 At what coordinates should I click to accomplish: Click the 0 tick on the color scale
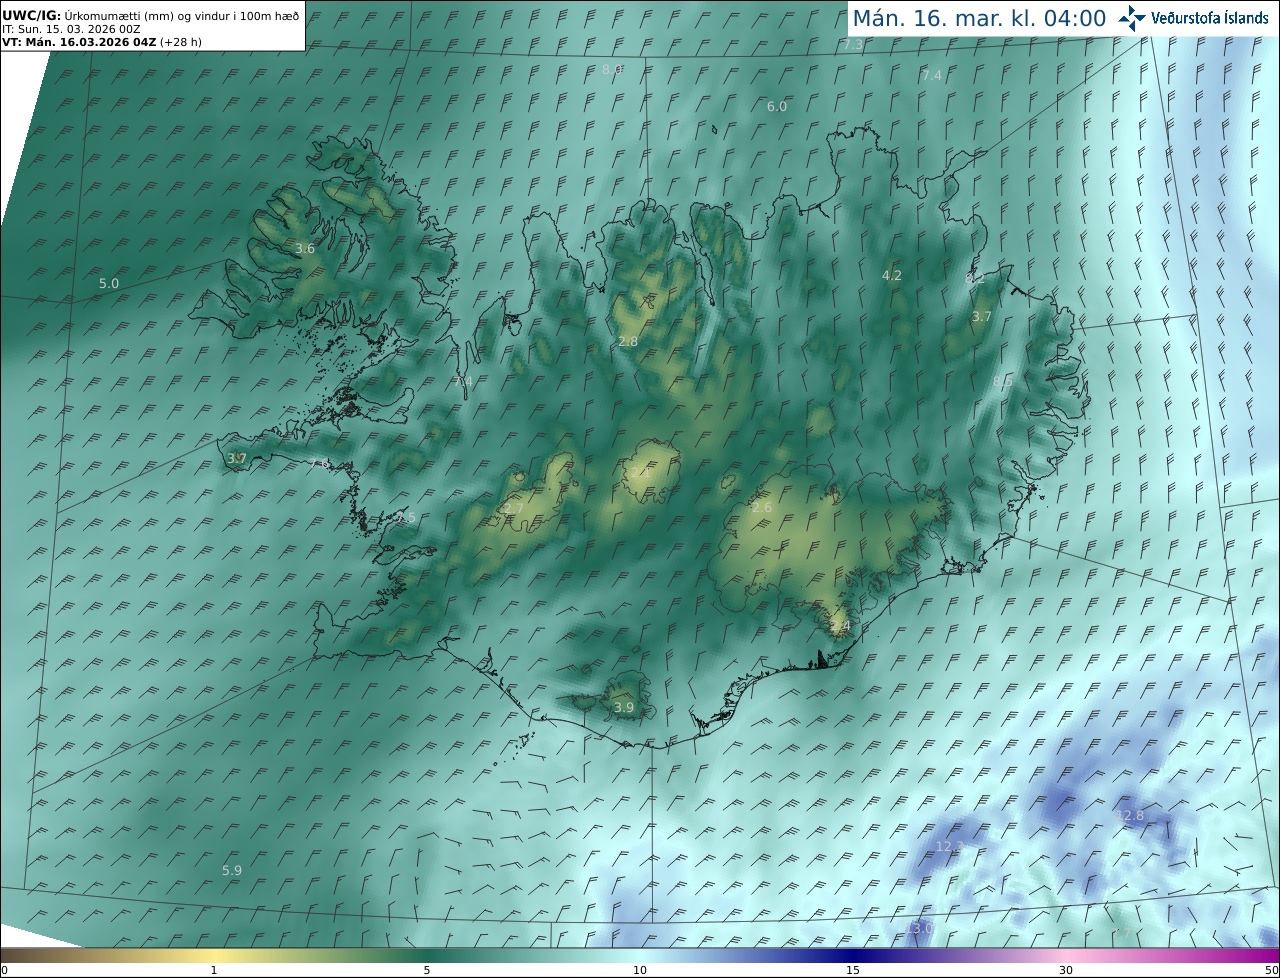pos(4,971)
